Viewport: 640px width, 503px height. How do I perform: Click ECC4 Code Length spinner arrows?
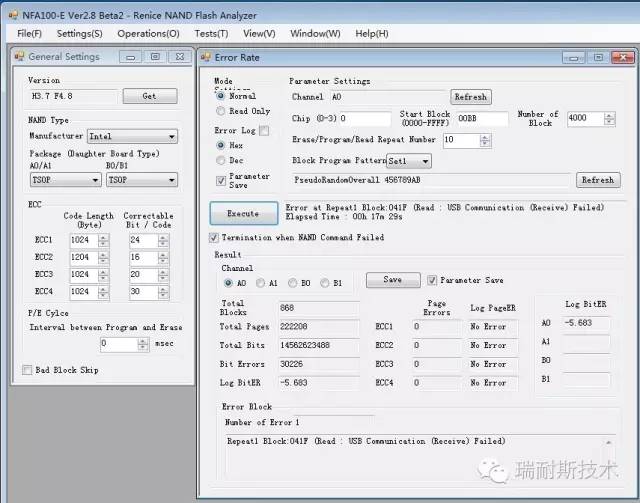click(104, 292)
